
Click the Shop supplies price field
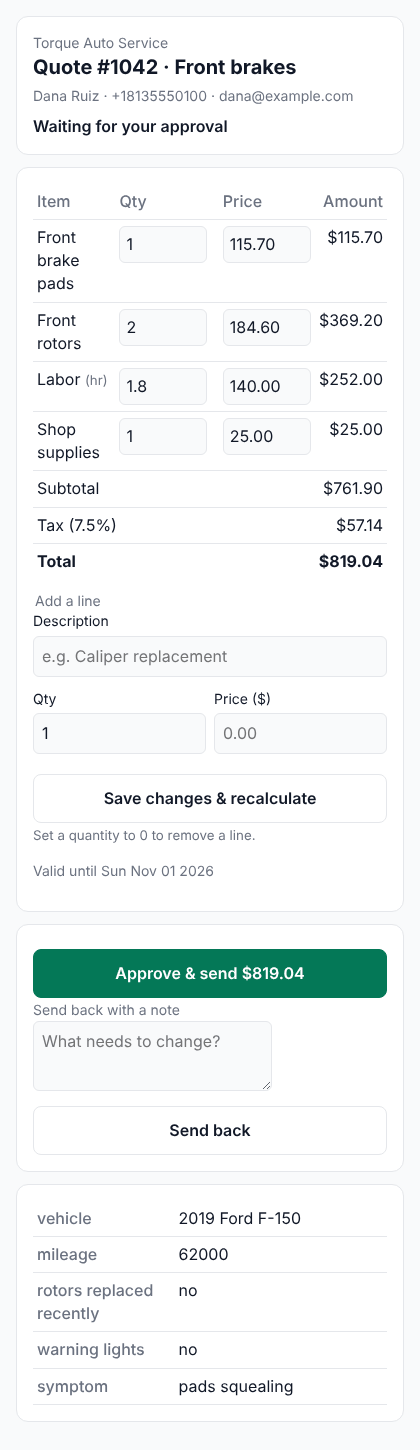pyautogui.click(x=267, y=436)
